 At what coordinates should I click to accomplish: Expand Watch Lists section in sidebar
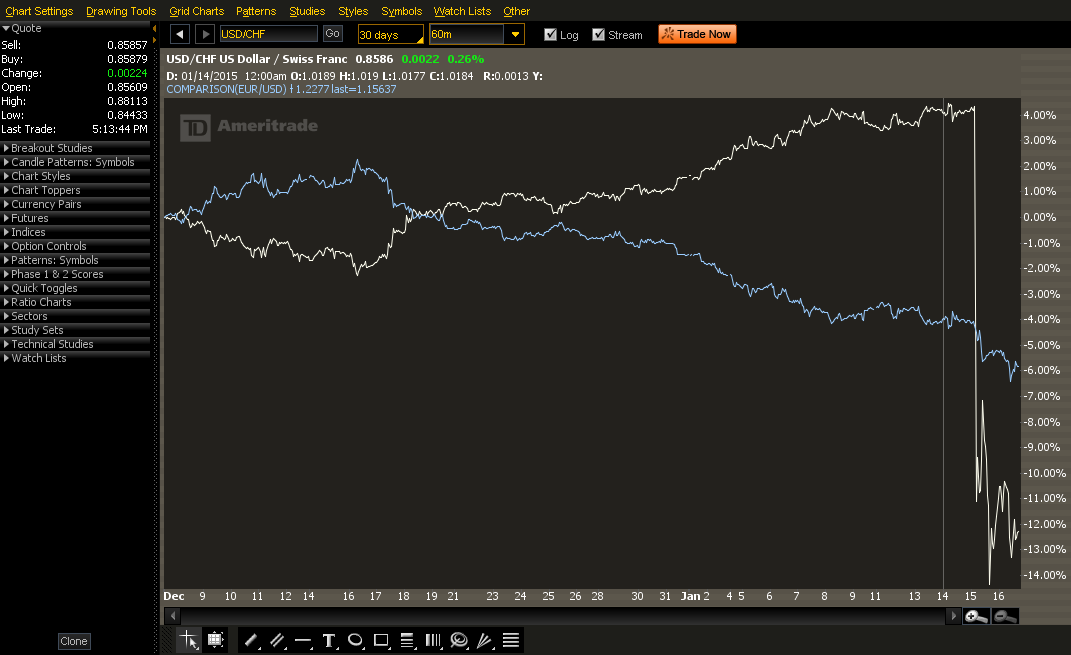75,358
